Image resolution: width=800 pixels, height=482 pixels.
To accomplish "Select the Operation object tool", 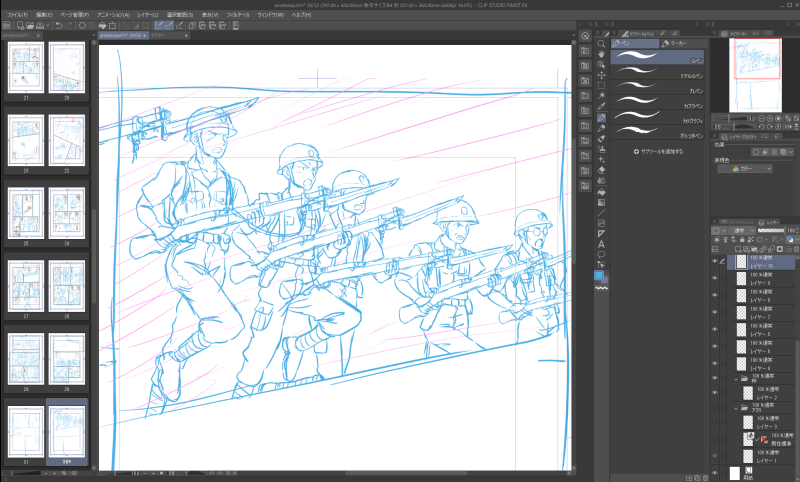I will pos(601,65).
